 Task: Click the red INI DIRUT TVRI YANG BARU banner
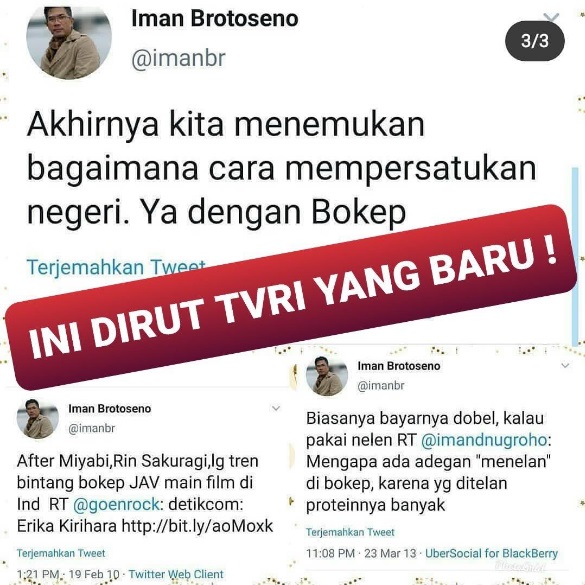pos(291,297)
